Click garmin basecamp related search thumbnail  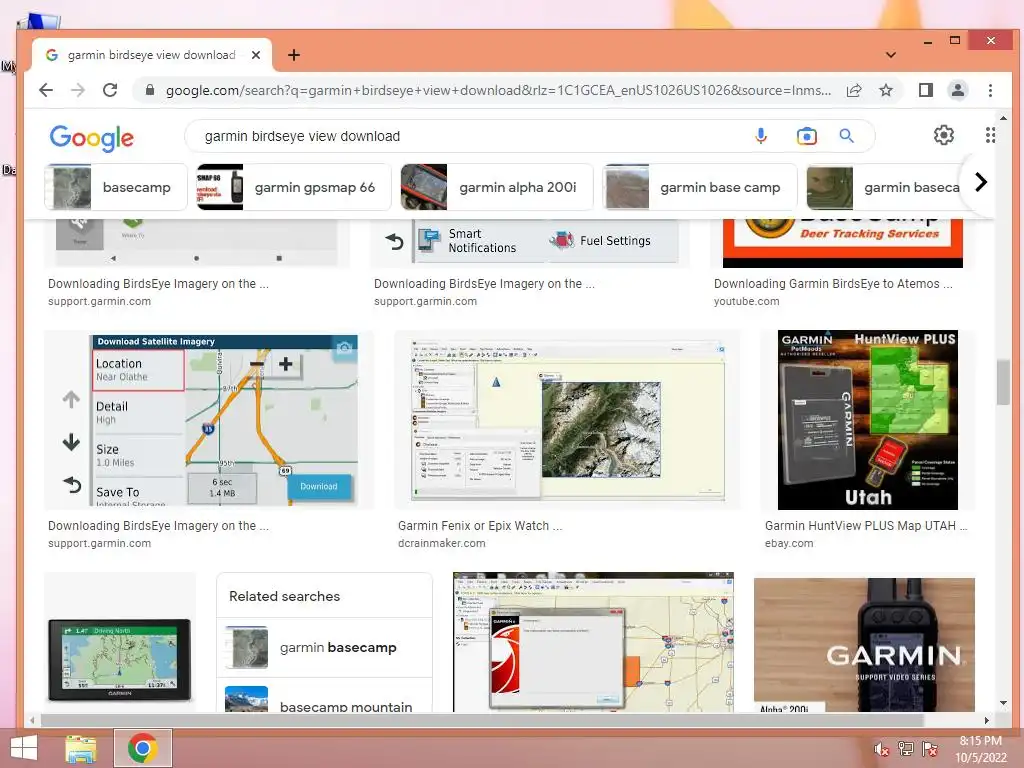click(x=246, y=647)
